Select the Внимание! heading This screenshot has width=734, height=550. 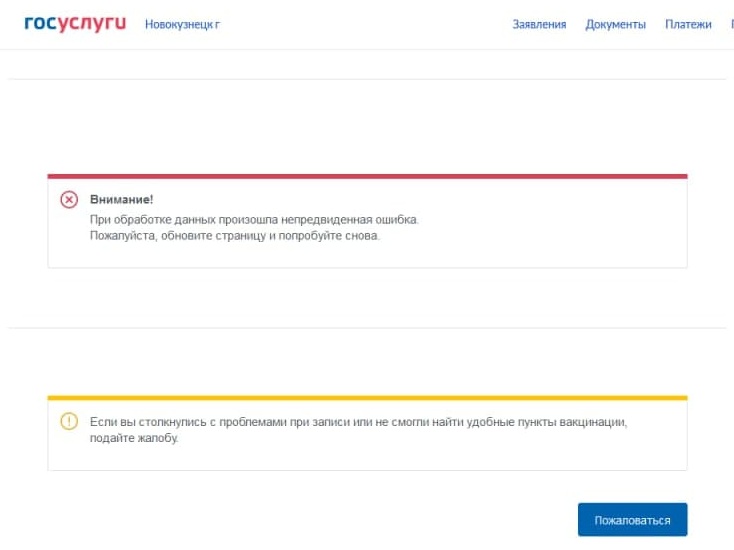click(121, 199)
